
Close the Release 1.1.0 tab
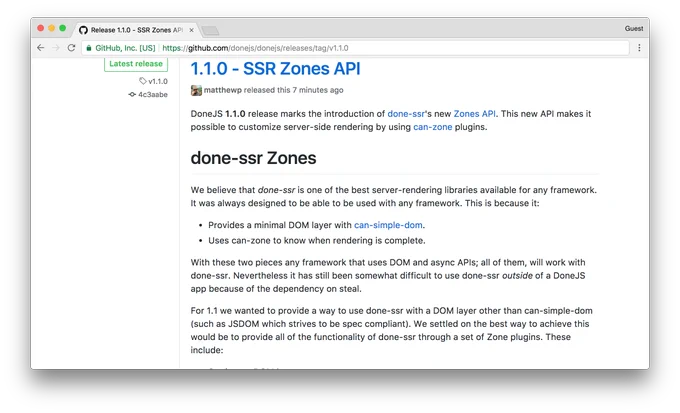(191, 30)
